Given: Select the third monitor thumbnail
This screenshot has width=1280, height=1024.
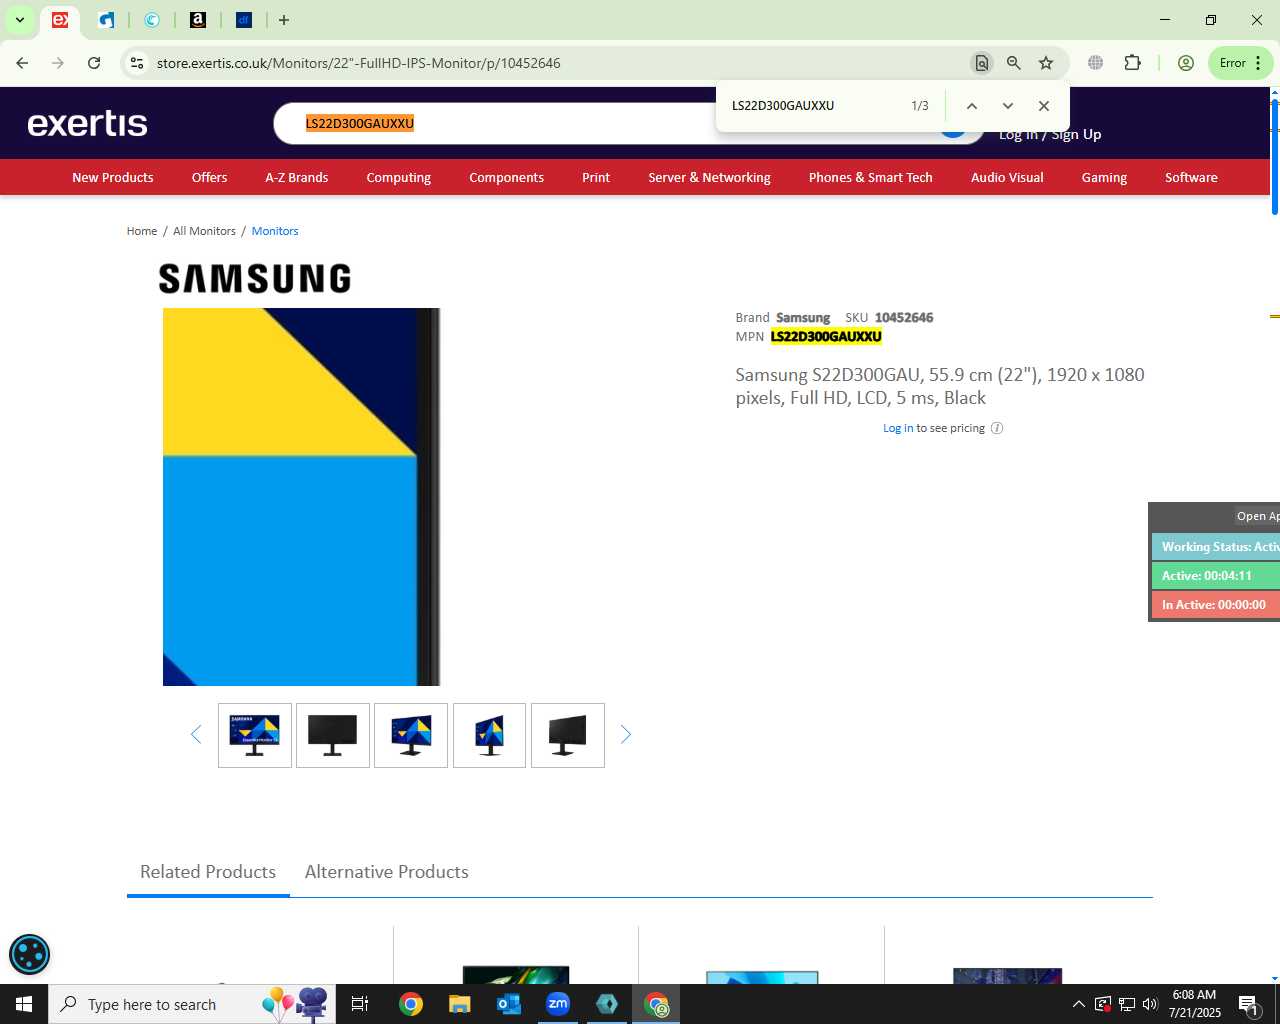Looking at the screenshot, I should 411,735.
